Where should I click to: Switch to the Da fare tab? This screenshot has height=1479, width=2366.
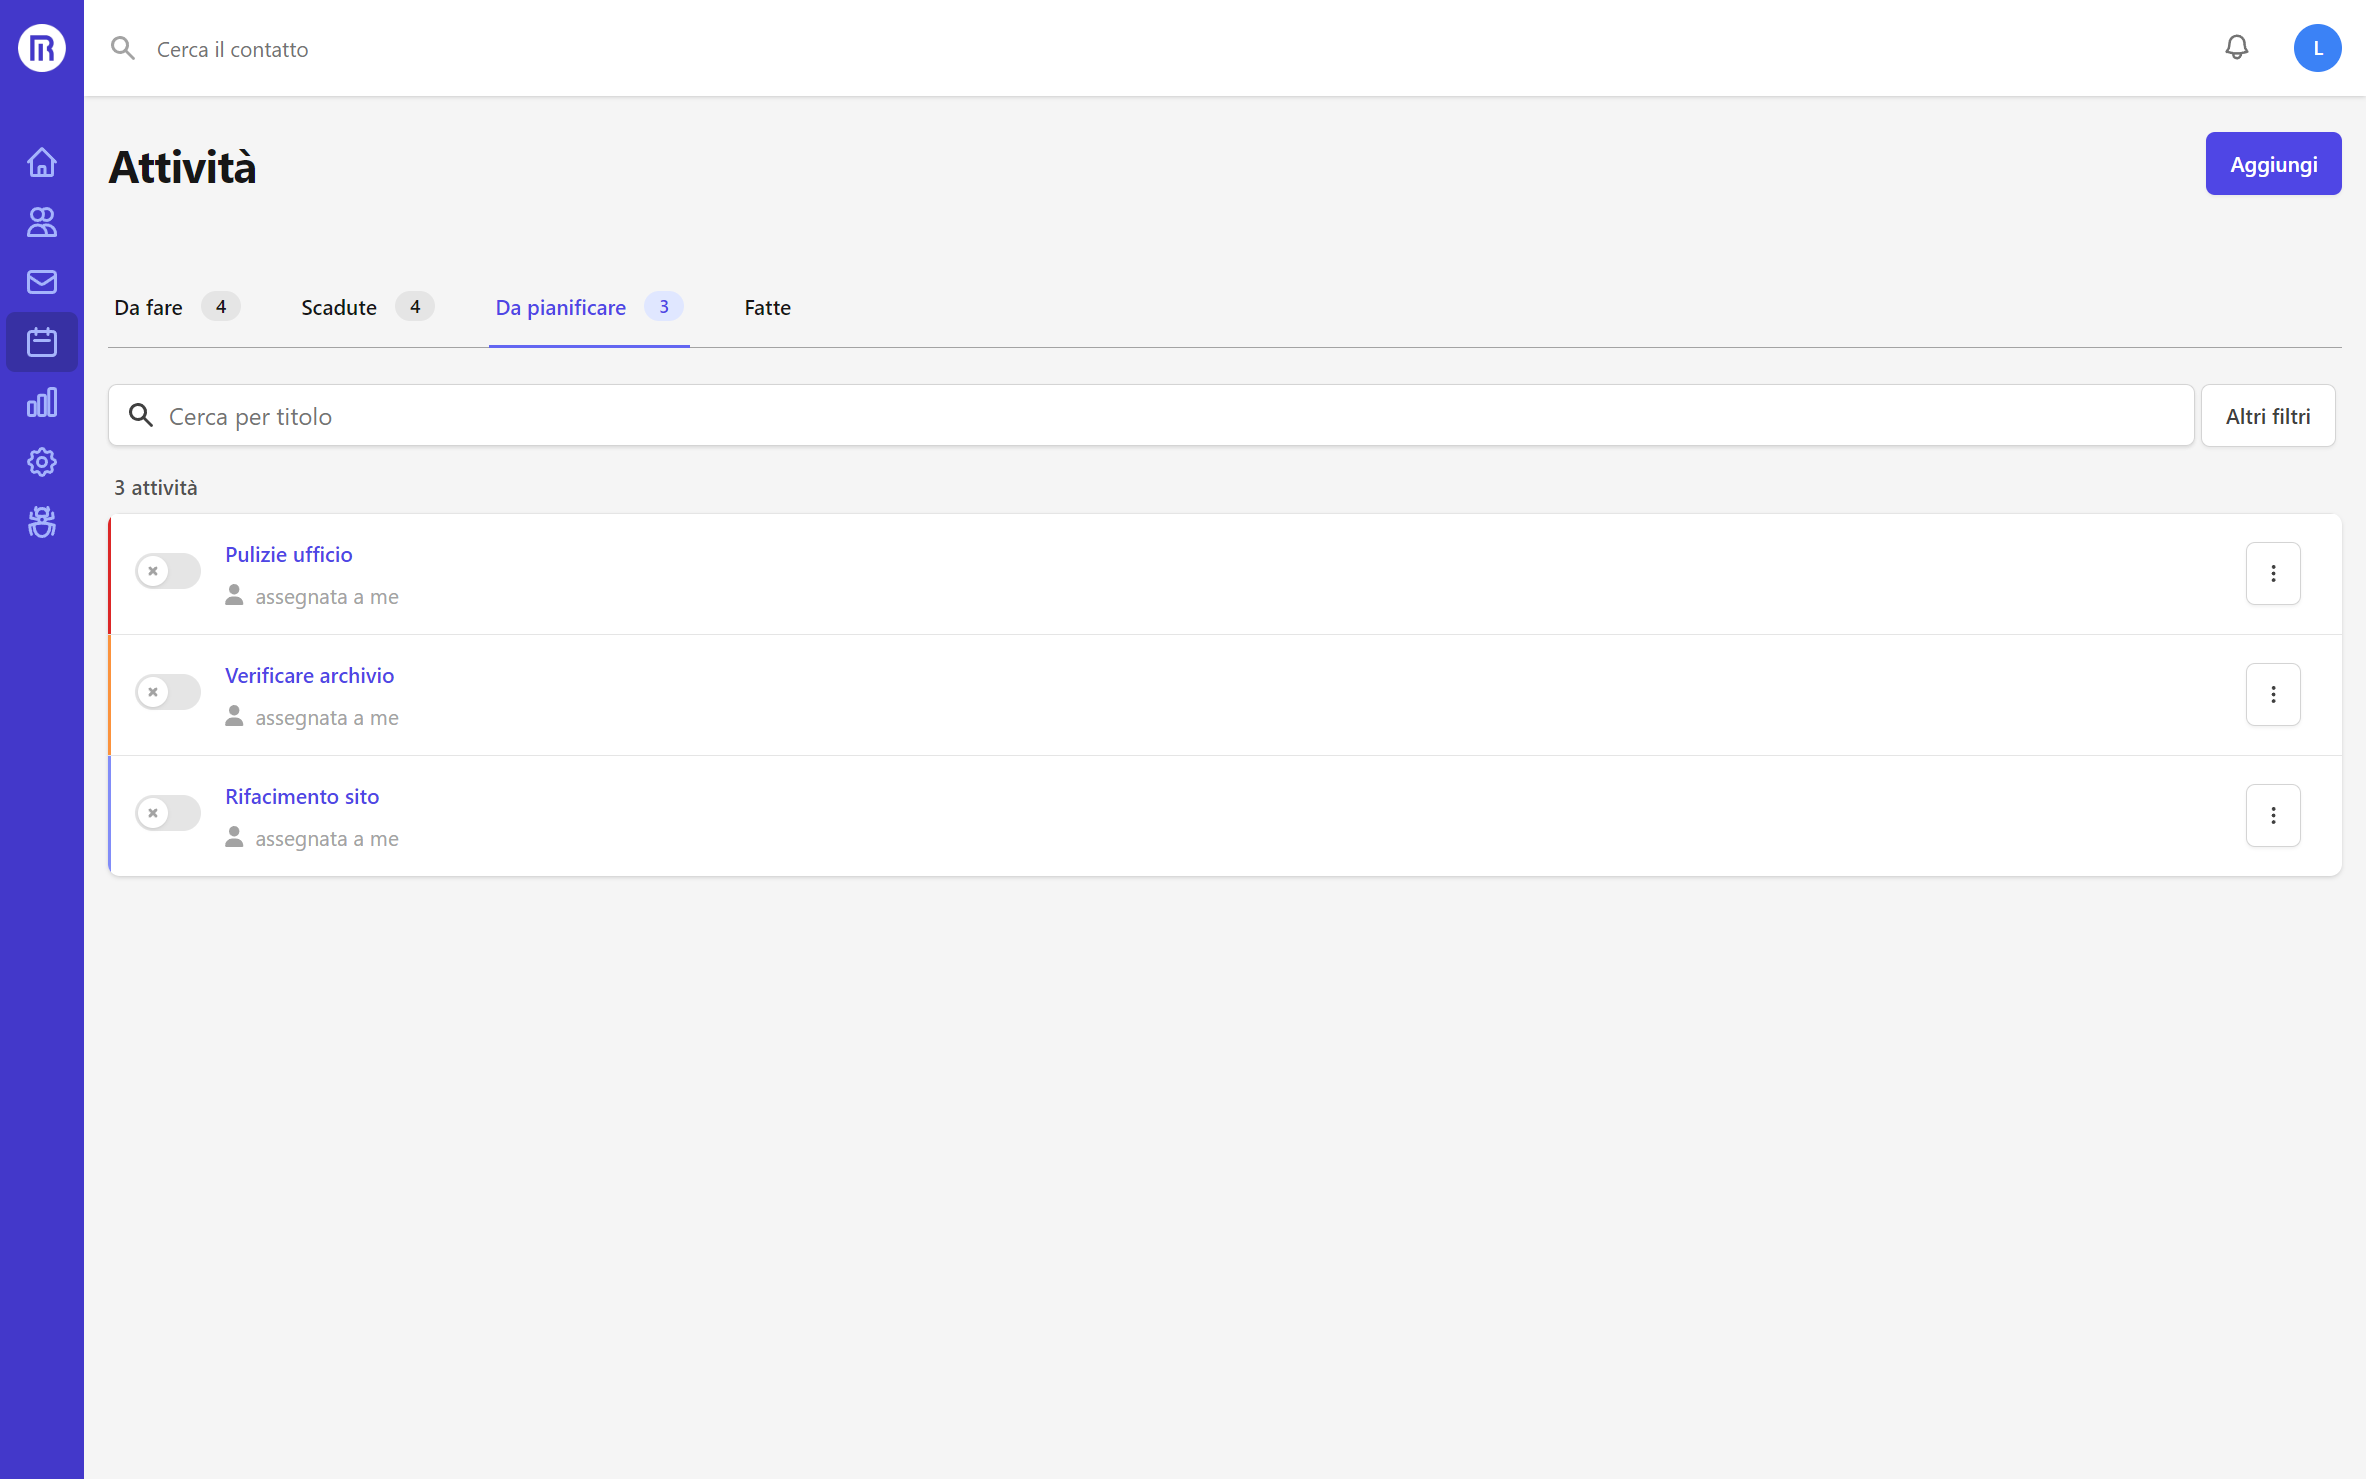147,307
